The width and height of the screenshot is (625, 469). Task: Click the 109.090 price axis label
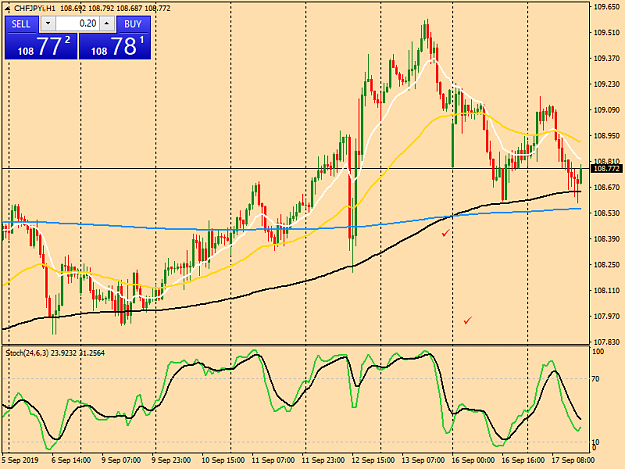pyautogui.click(x=607, y=110)
